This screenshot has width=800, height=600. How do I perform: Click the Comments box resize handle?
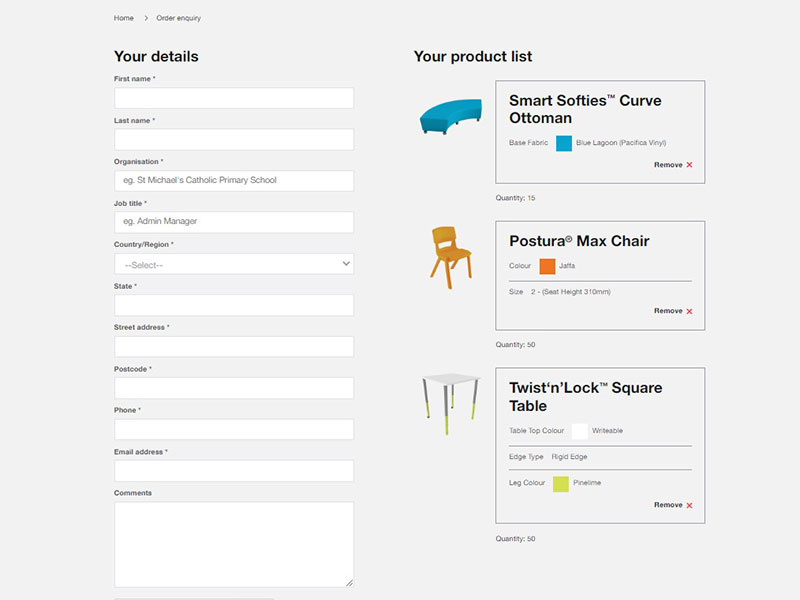[x=349, y=583]
